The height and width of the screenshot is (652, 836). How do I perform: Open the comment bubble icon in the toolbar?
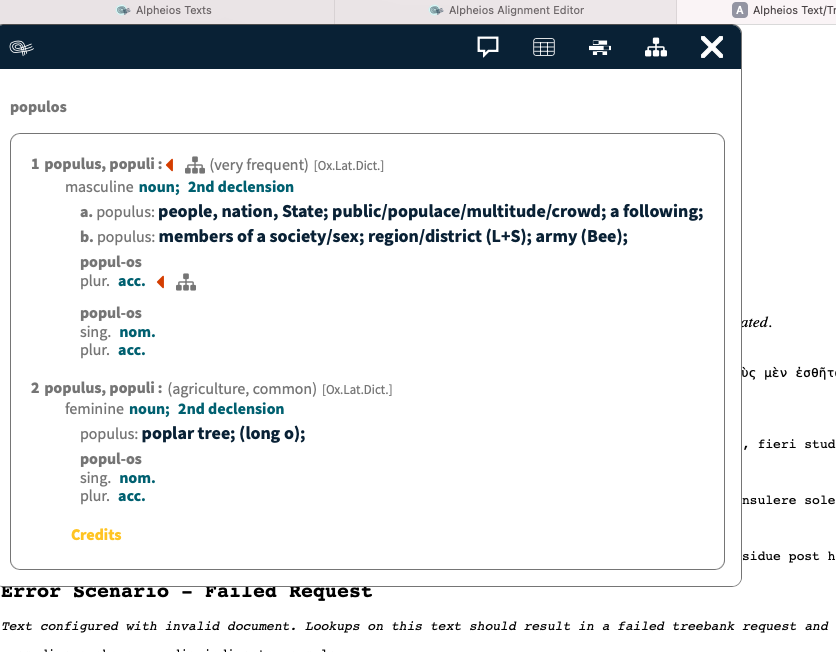pyautogui.click(x=486, y=46)
